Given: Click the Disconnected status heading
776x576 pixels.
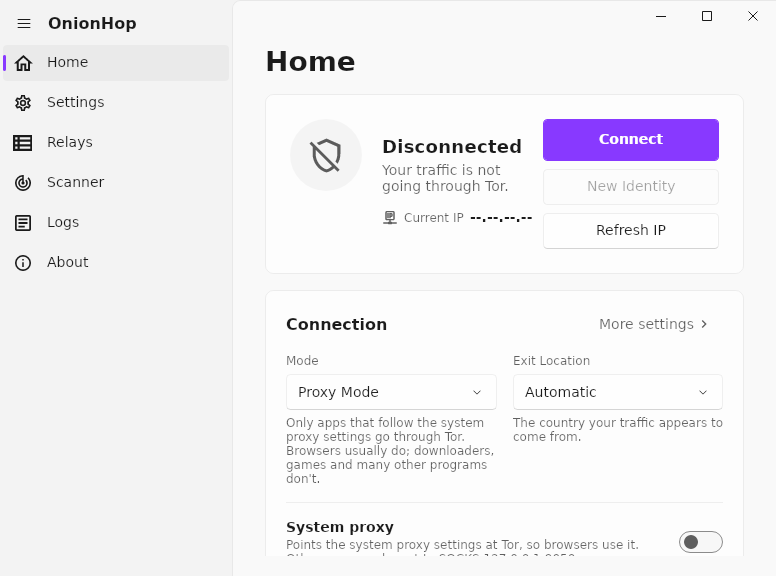Looking at the screenshot, I should click(x=452, y=146).
